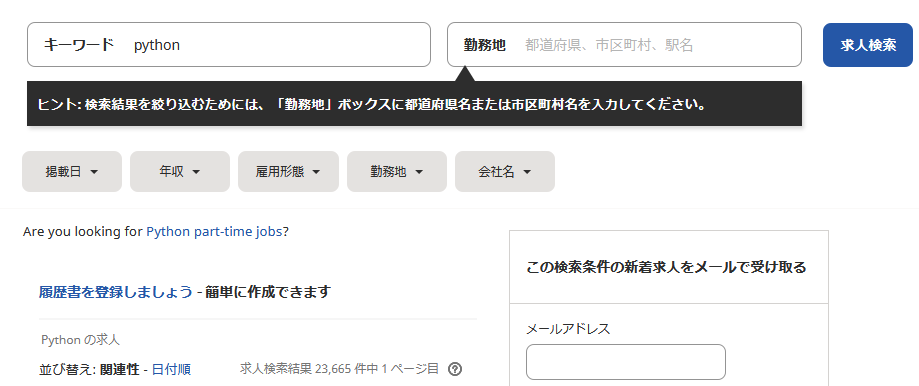Click the 雇用形態 dropdown arrow icon
The height and width of the screenshot is (386, 919).
tap(316, 172)
